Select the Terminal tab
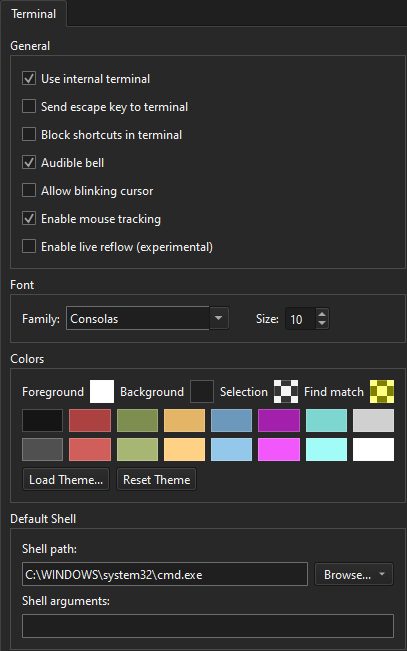This screenshot has width=407, height=651. 33,14
